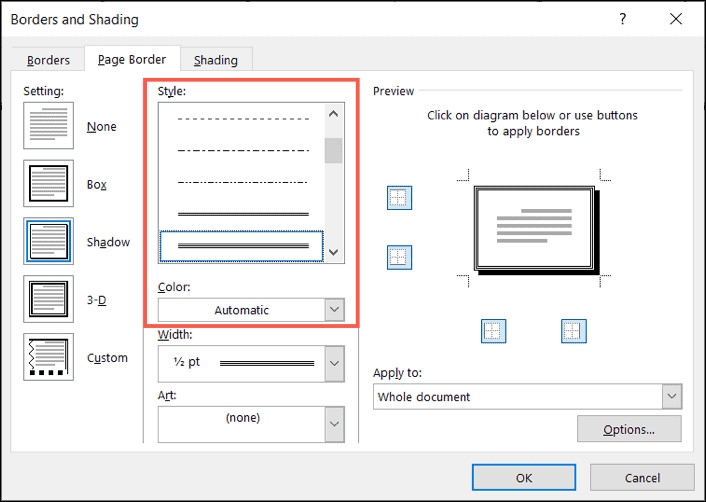Click the page preview diagram

pos(537,230)
